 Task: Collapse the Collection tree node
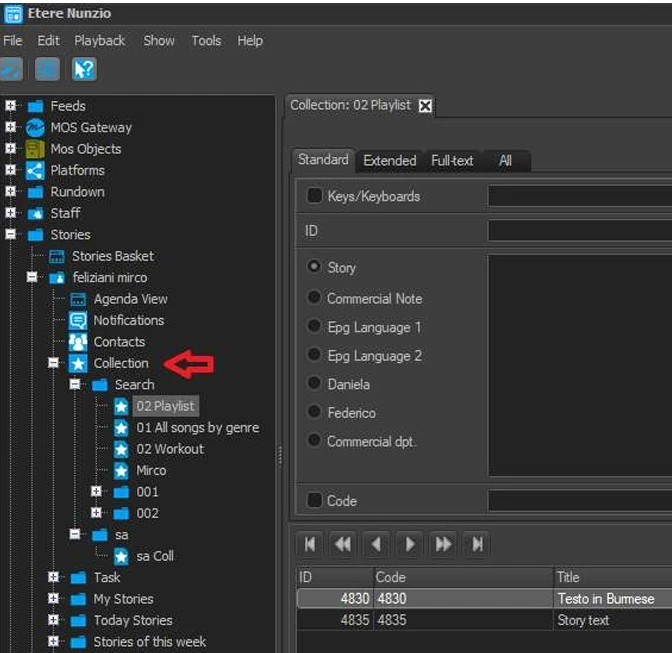(x=53, y=363)
